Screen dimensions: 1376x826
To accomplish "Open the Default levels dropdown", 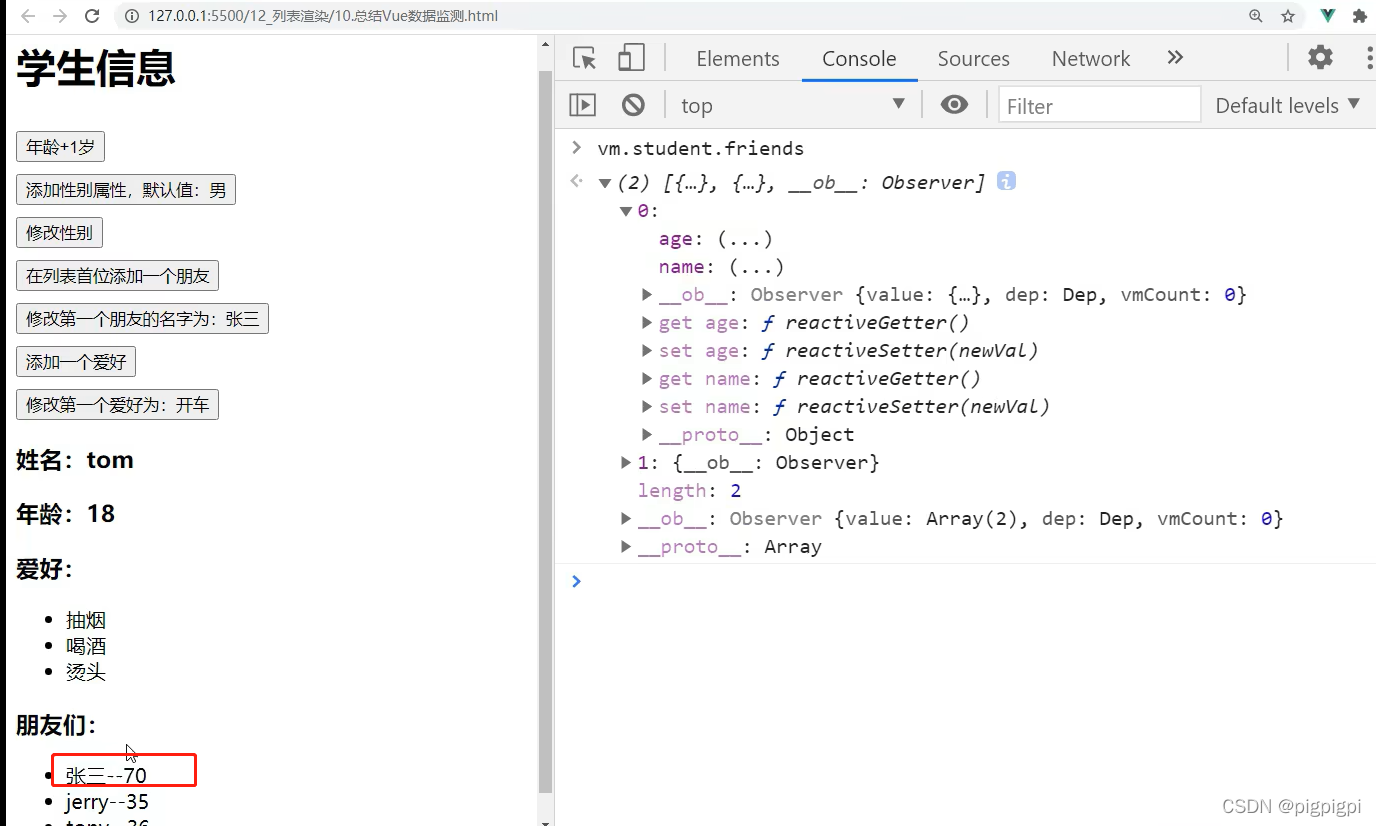I will point(1288,105).
